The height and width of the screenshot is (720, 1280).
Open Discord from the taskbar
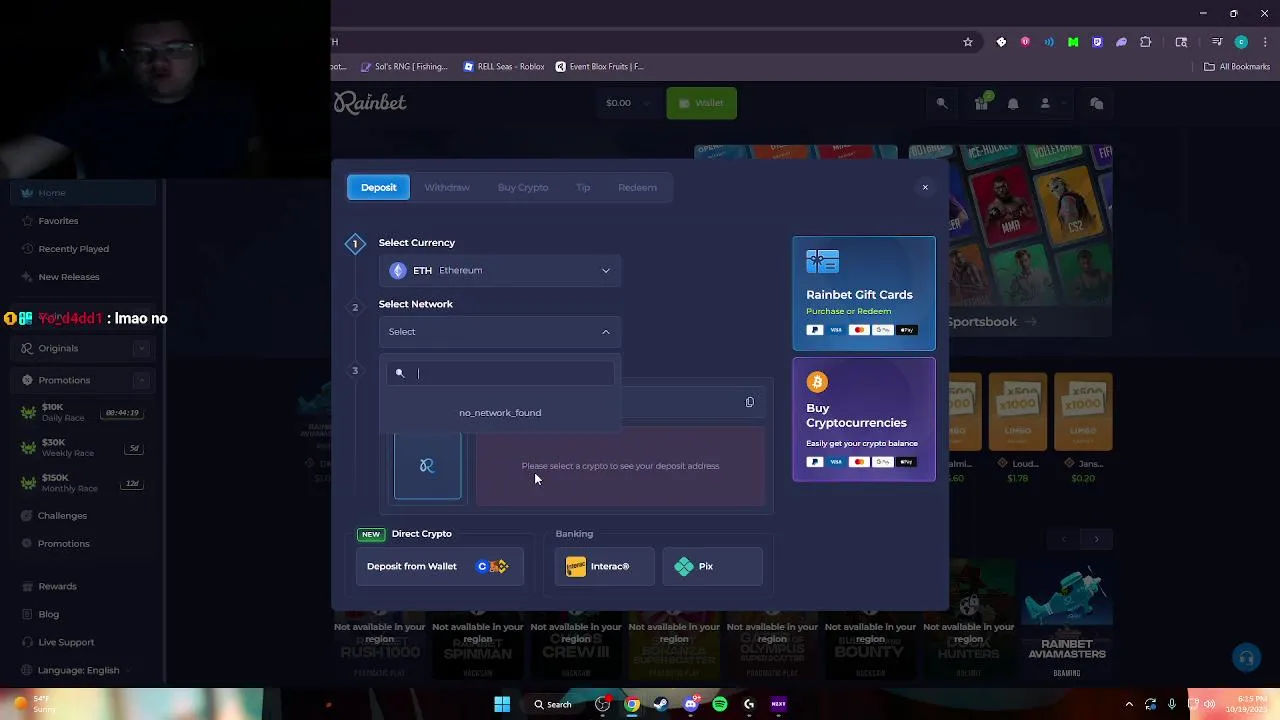pos(690,704)
